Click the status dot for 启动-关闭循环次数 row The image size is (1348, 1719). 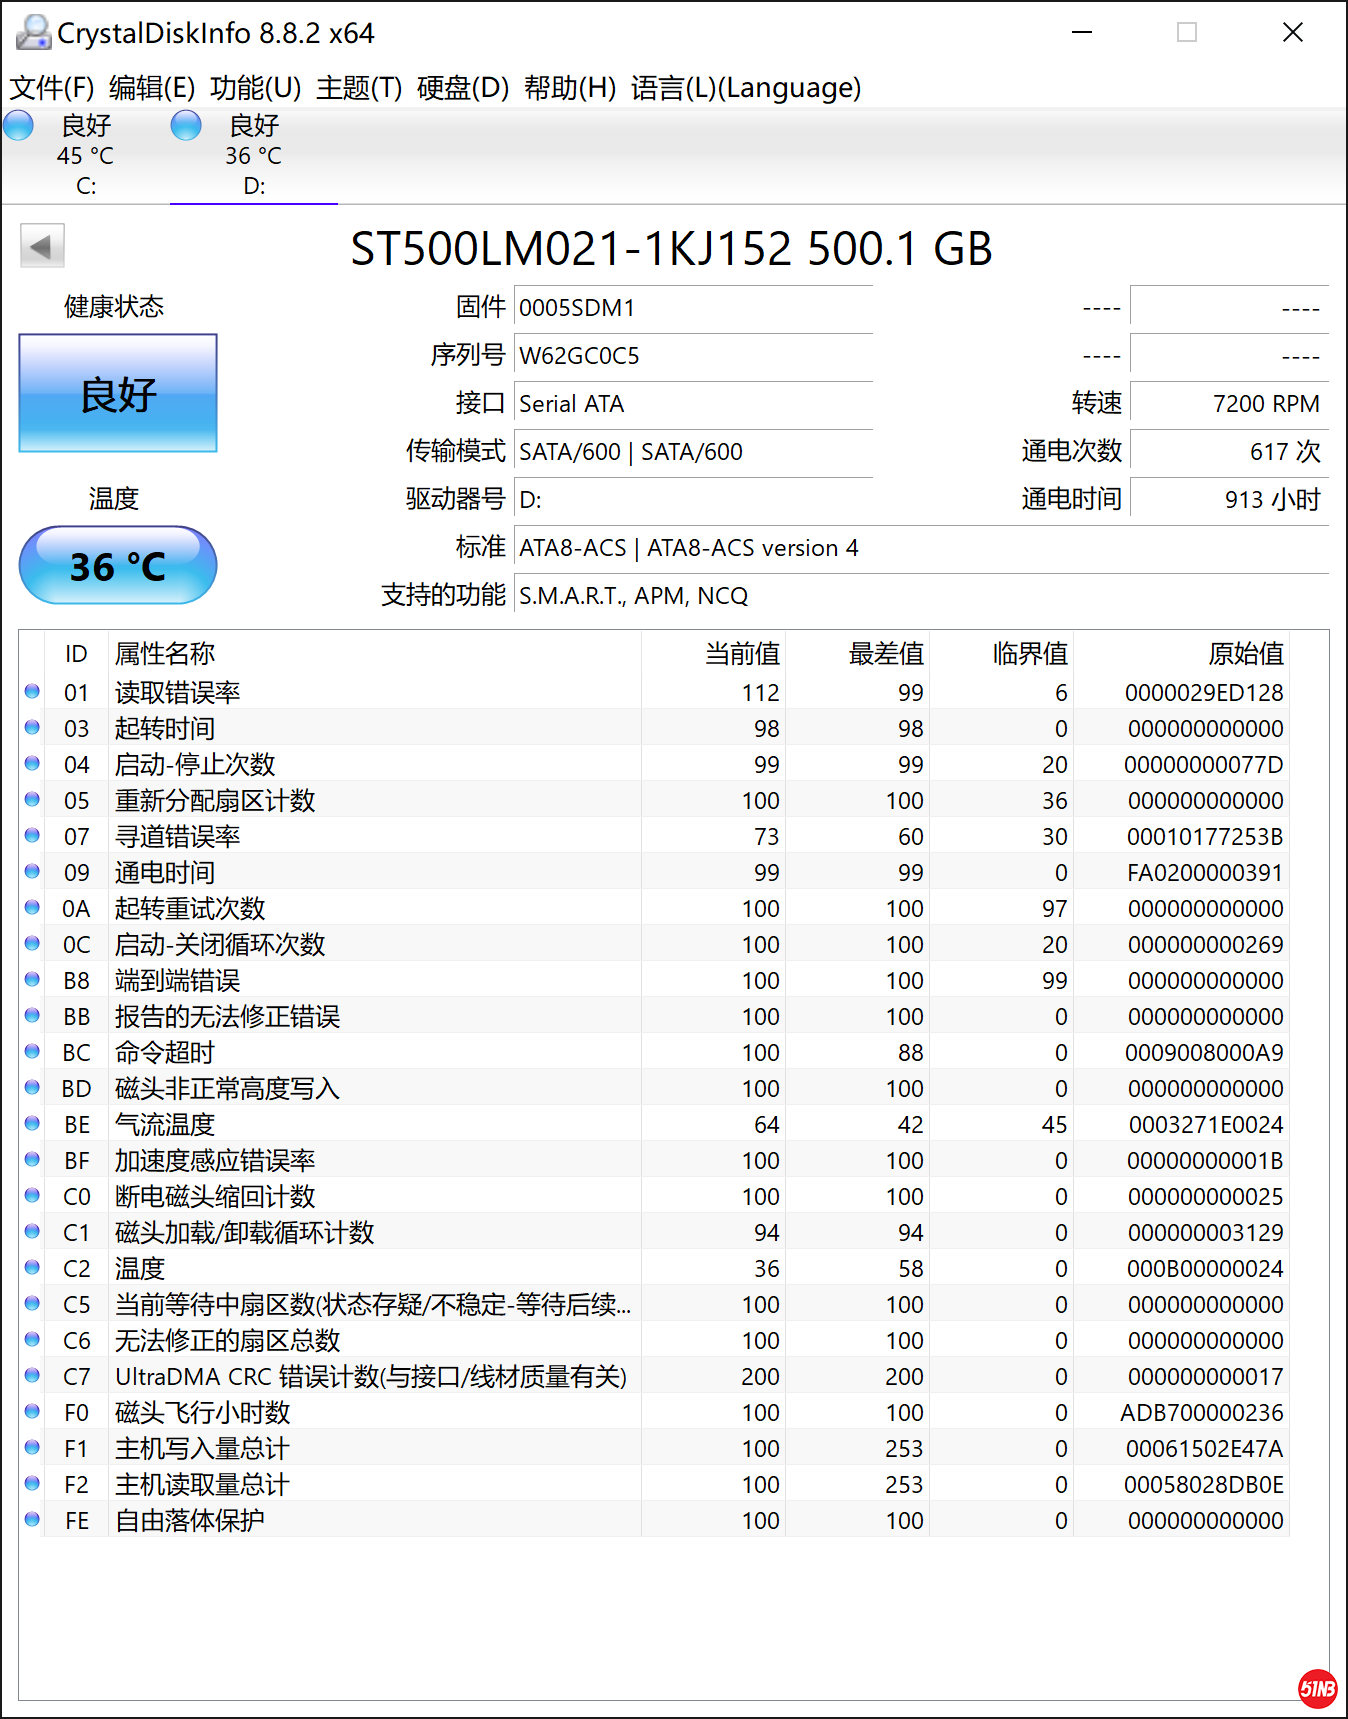pyautogui.click(x=32, y=943)
